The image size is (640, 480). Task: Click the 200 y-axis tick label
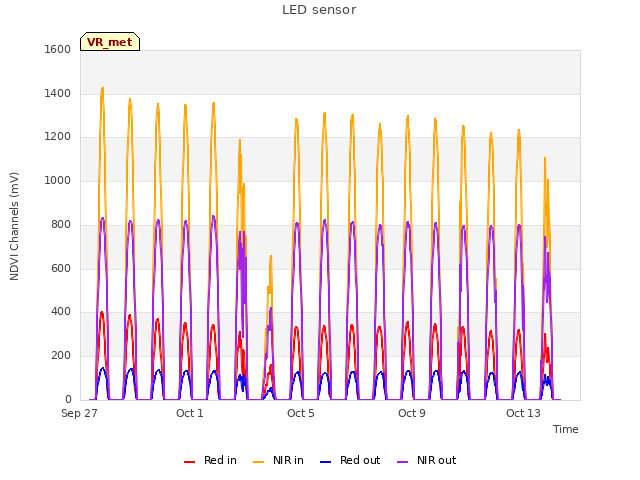(x=61, y=356)
